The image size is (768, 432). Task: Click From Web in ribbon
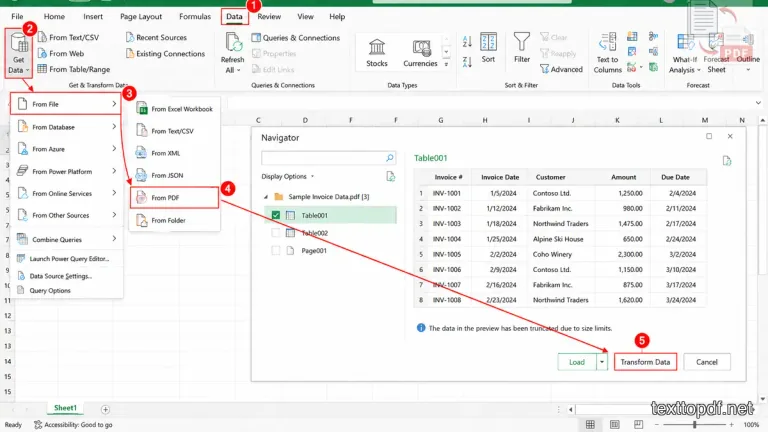pyautogui.click(x=61, y=53)
